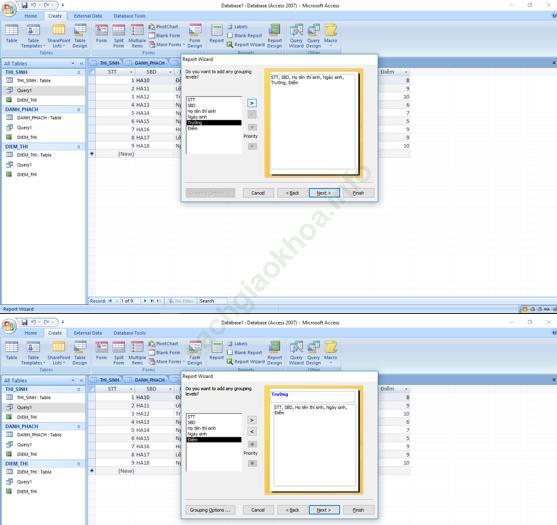Viewport: 557px width, 525px height.
Task: Select Query Design icon in upper ribbon
Action: tap(313, 36)
